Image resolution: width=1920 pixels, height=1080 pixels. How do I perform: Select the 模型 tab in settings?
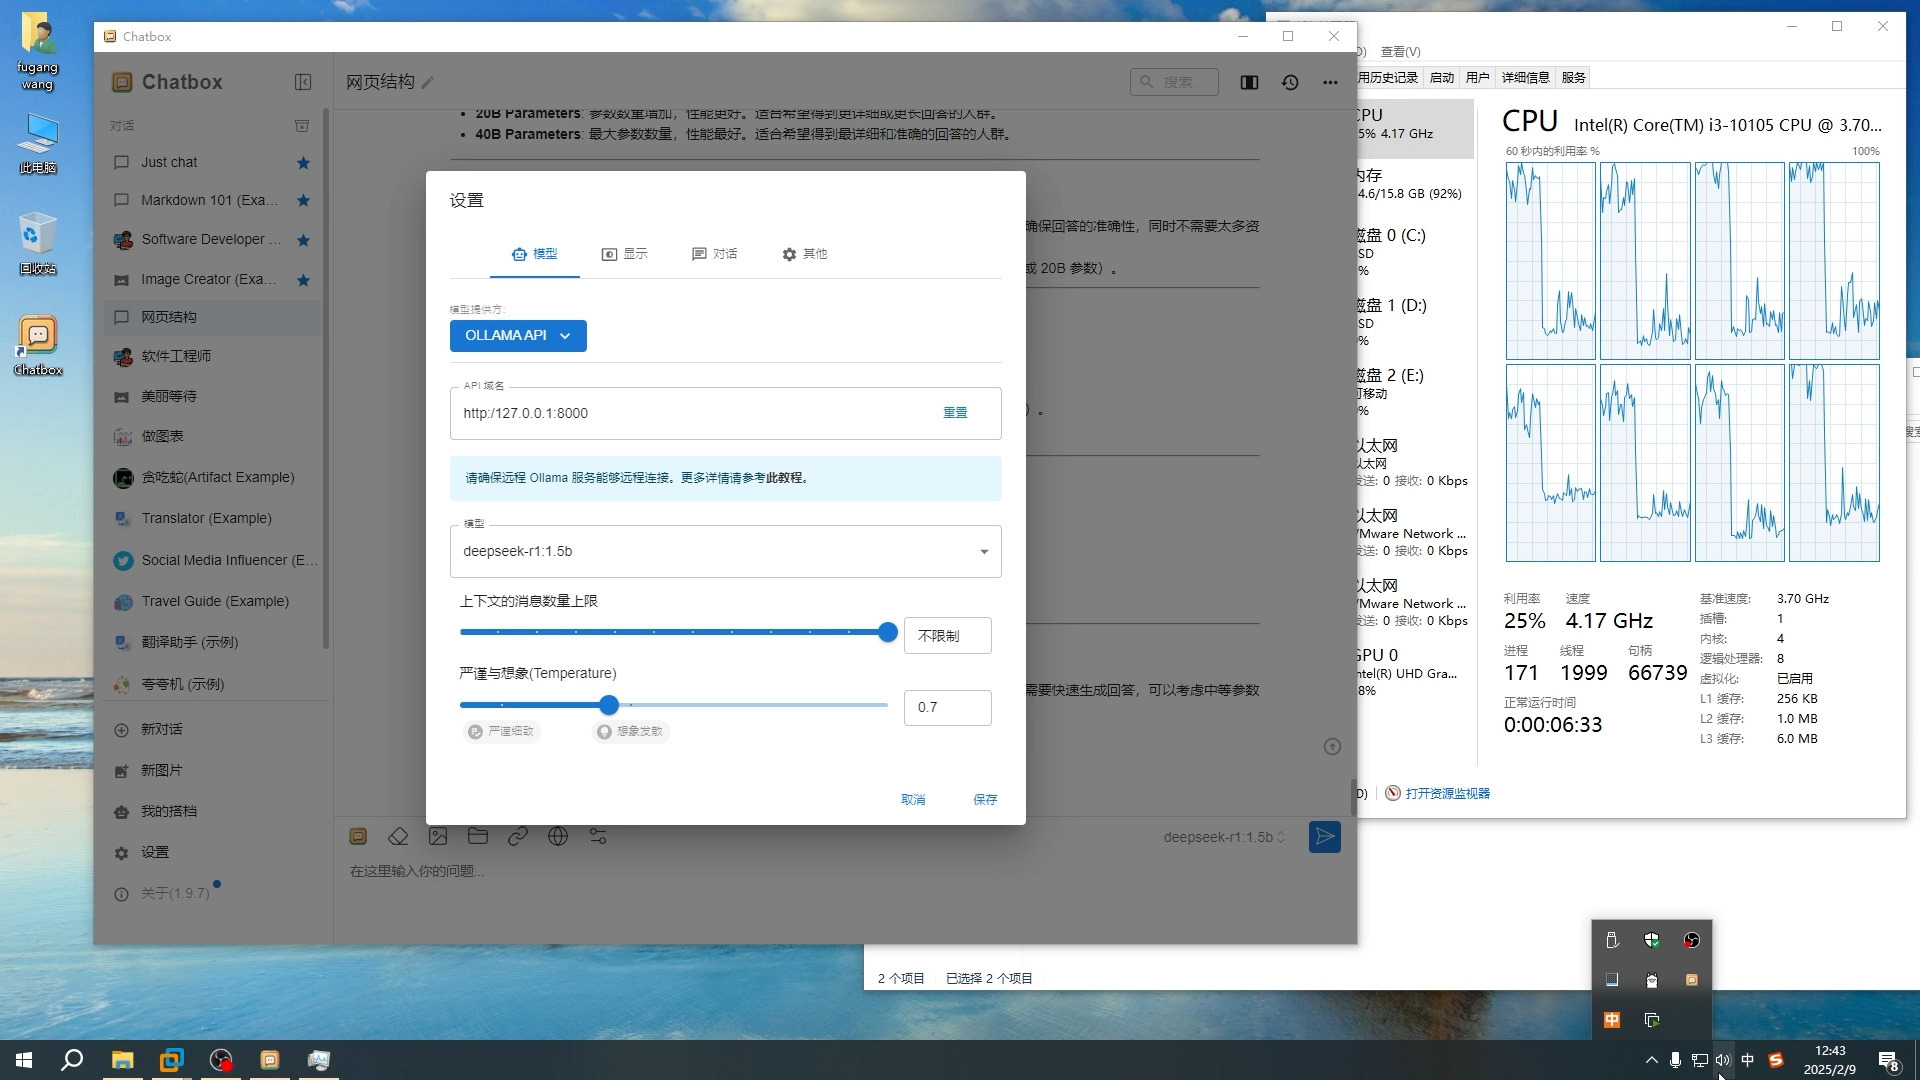click(535, 253)
